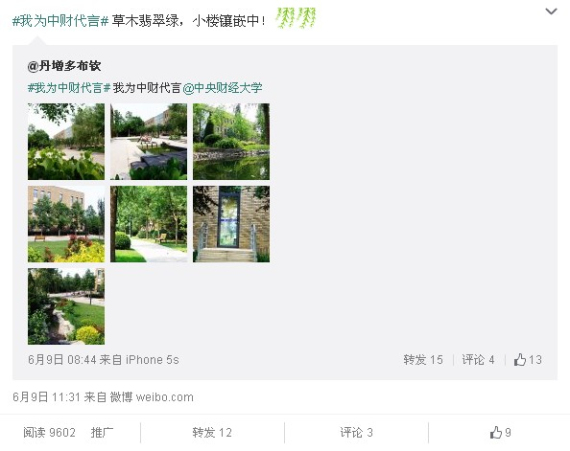570x451 pixels.
Task: Open the #我为中财代言# hashtag in top post
Action: pyautogui.click(x=60, y=21)
